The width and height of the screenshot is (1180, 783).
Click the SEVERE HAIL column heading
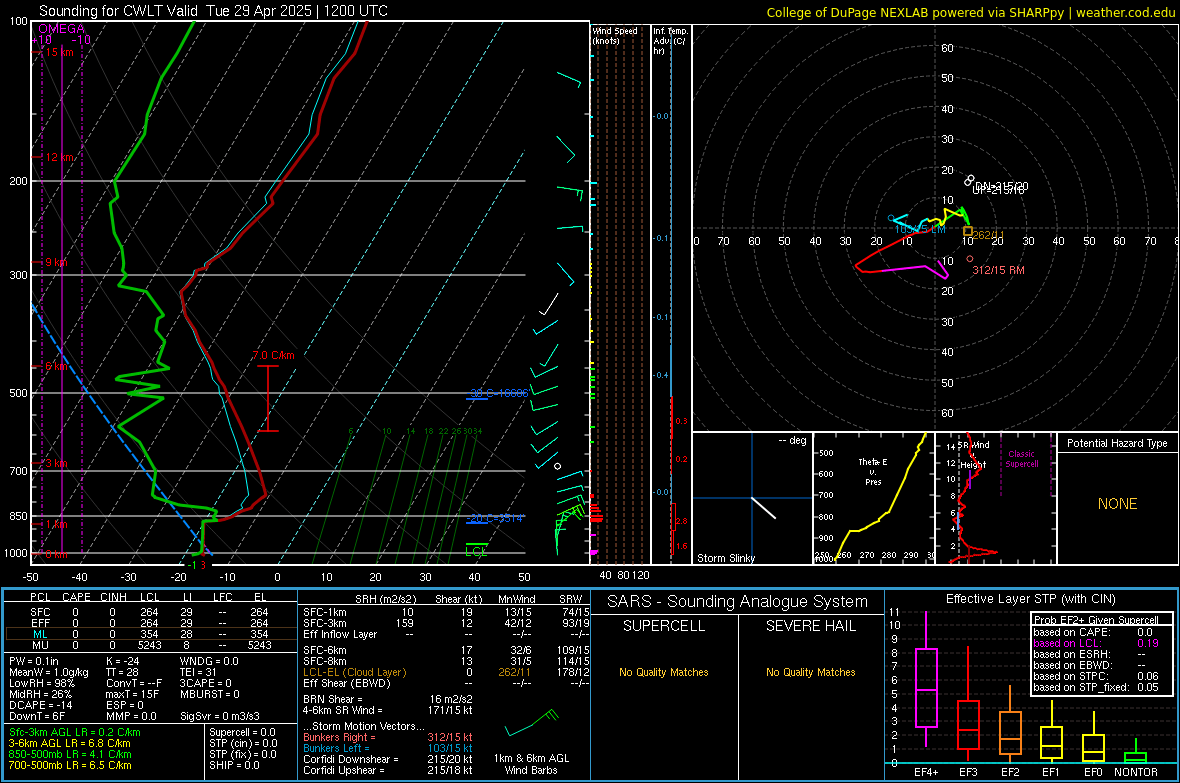tap(810, 626)
